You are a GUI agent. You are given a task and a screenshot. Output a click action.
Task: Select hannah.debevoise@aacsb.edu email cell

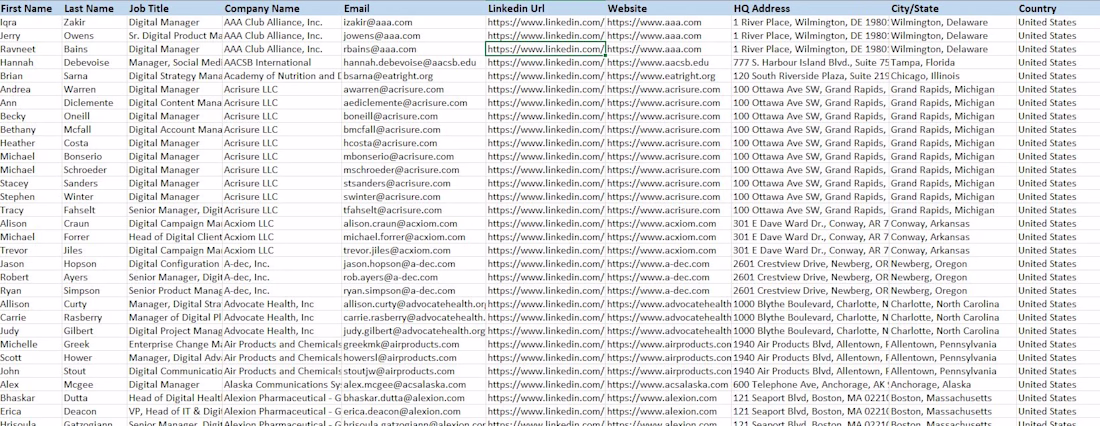tap(414, 62)
